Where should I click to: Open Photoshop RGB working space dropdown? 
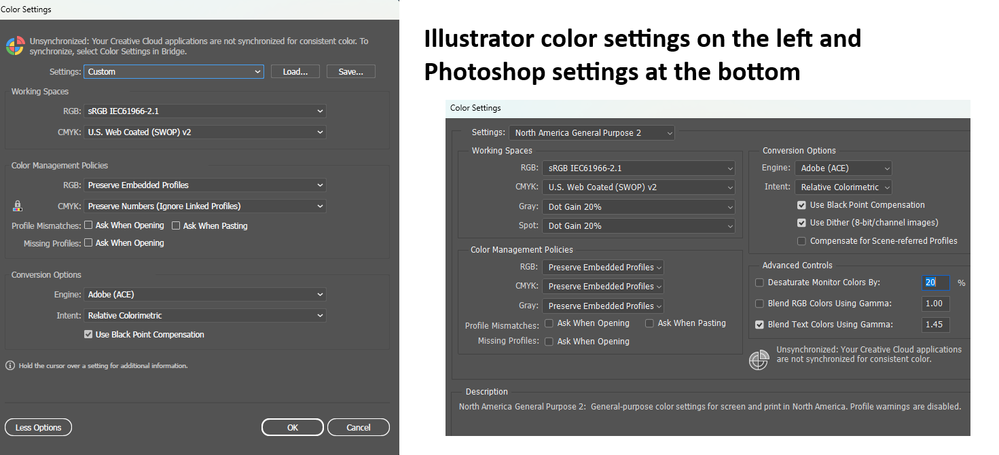pos(638,168)
